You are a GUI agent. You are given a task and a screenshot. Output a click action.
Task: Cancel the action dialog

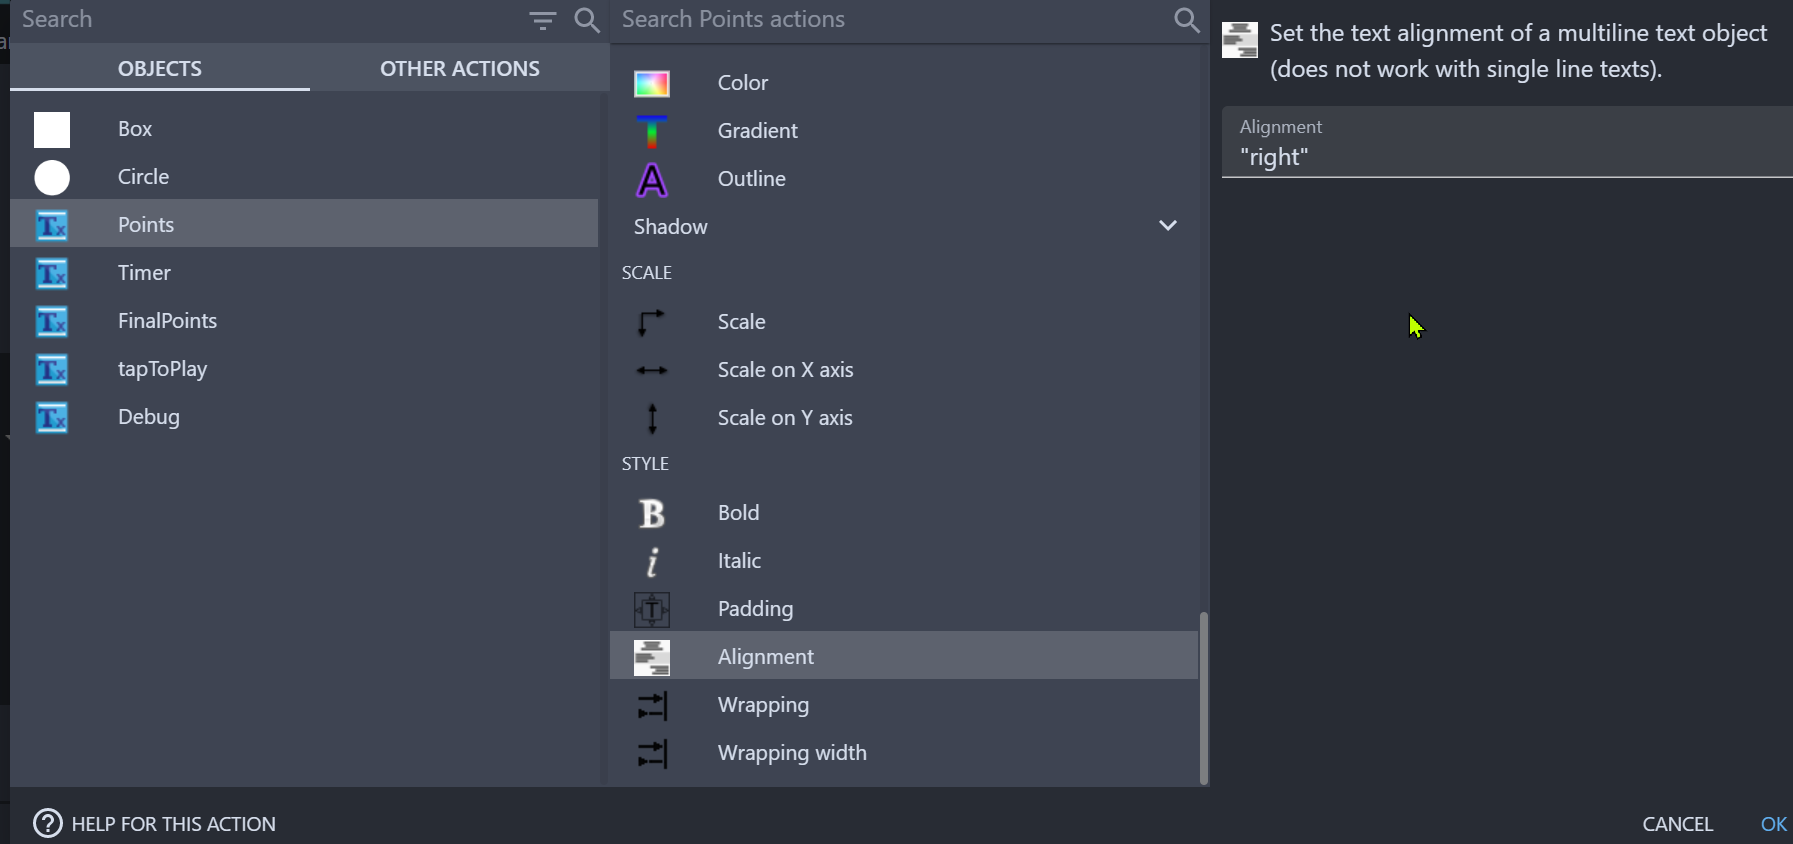pos(1677,824)
